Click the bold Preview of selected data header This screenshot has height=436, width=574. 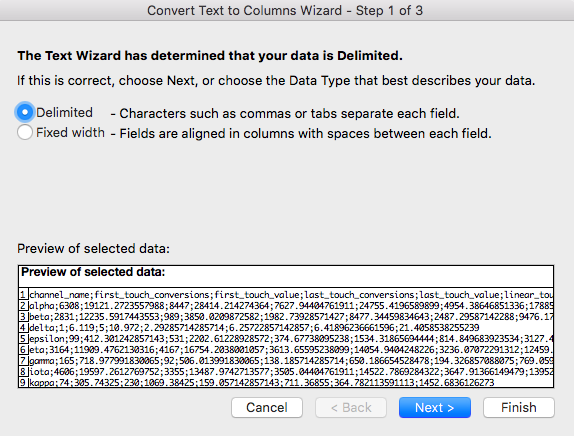(x=93, y=272)
